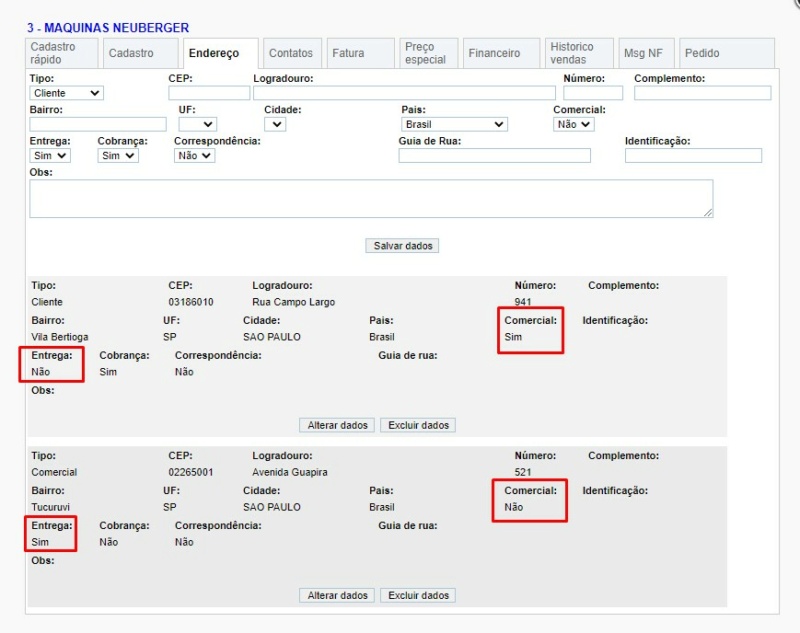Focus the CEP input field

pos(209,93)
